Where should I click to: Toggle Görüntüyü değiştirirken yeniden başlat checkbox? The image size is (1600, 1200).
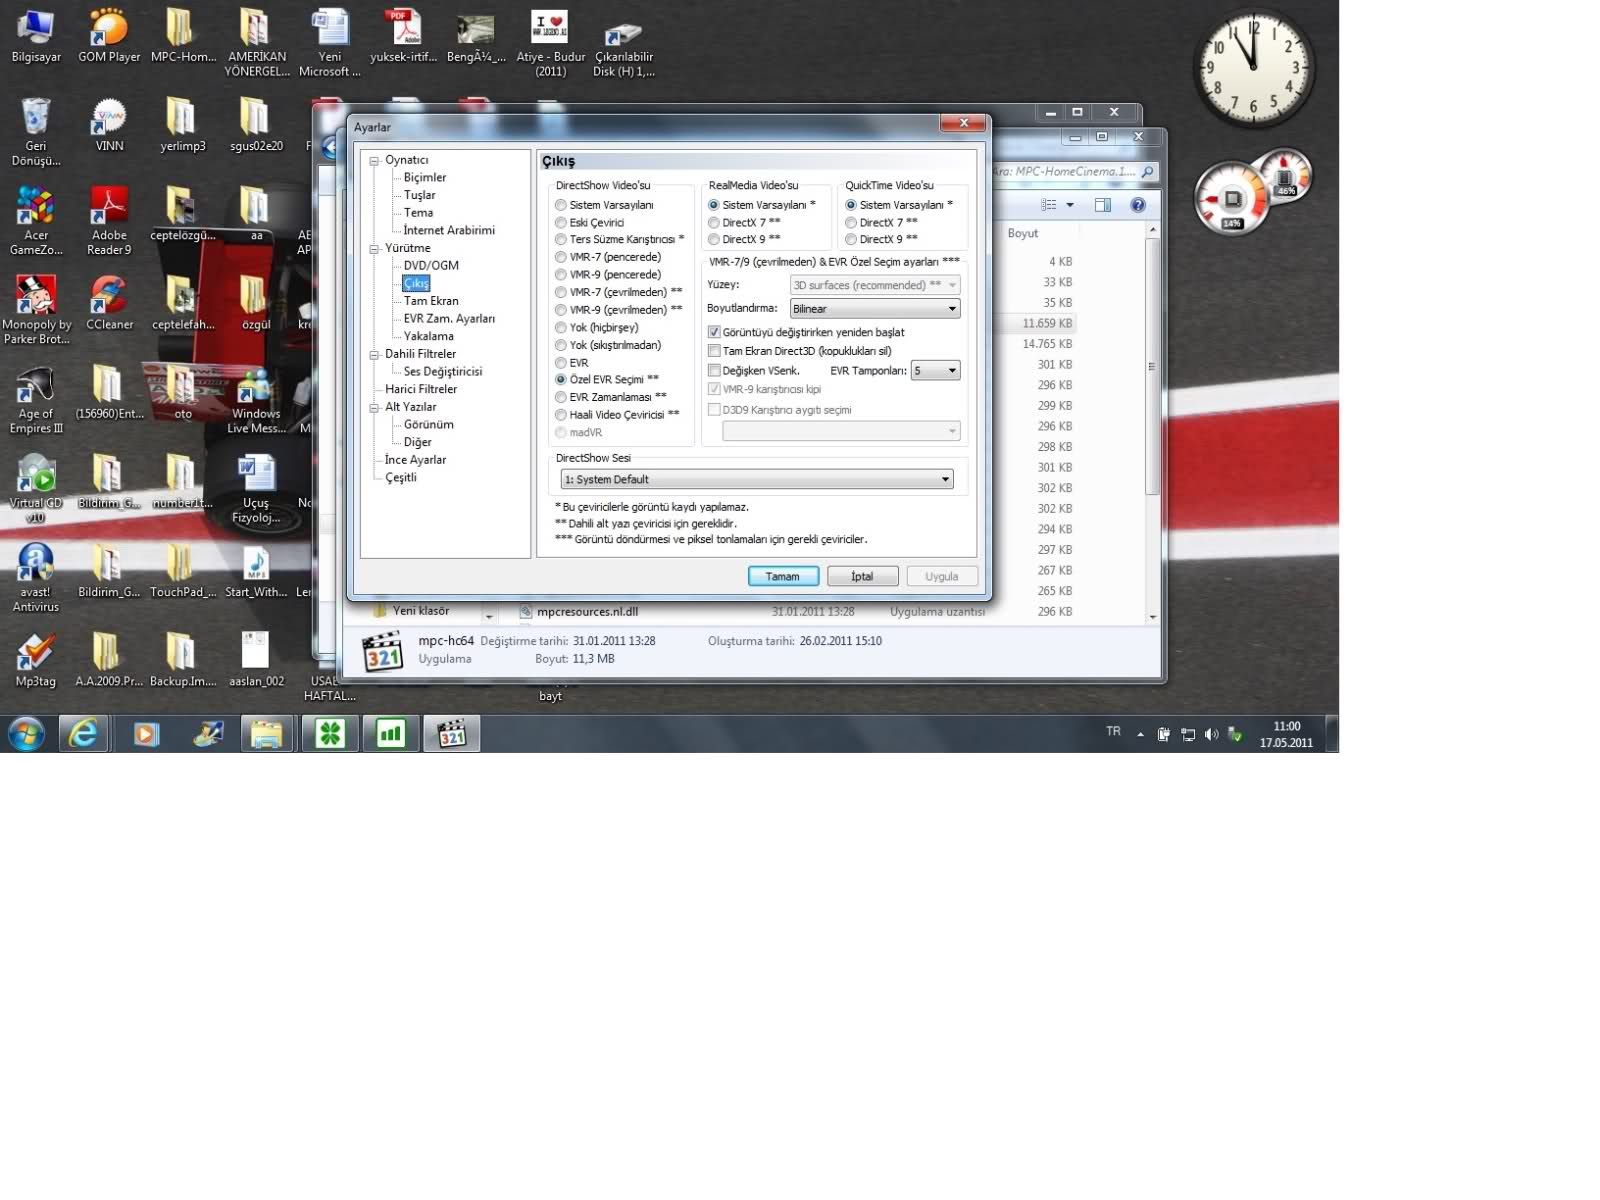click(714, 332)
